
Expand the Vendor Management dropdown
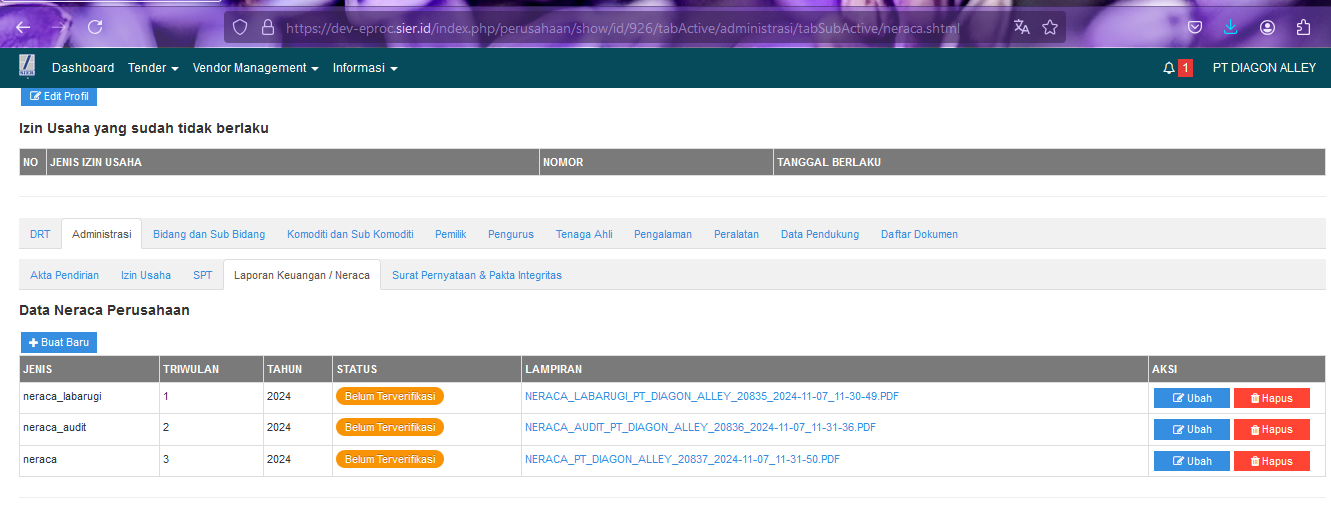[x=255, y=68]
